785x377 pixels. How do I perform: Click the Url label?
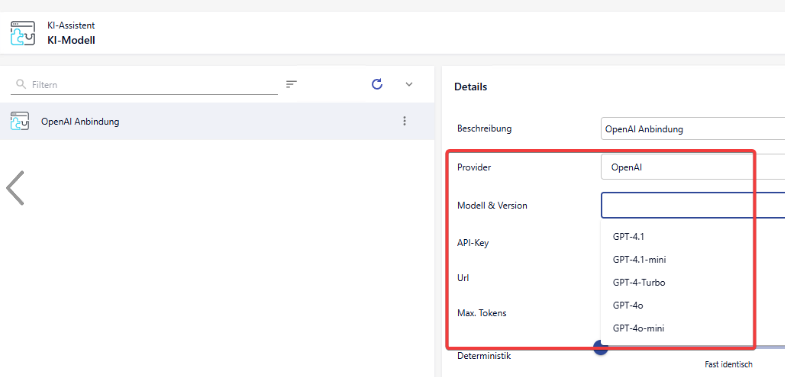[463, 277]
